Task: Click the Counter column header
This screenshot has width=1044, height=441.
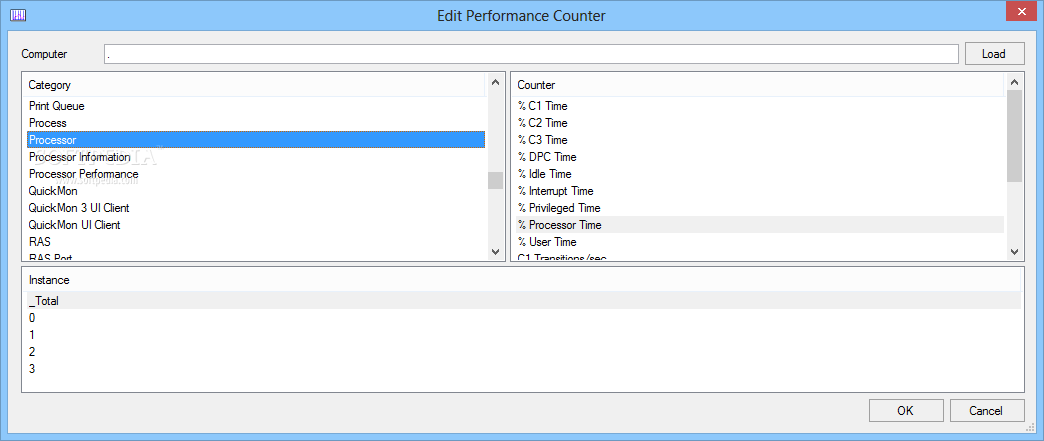Action: [x=760, y=85]
